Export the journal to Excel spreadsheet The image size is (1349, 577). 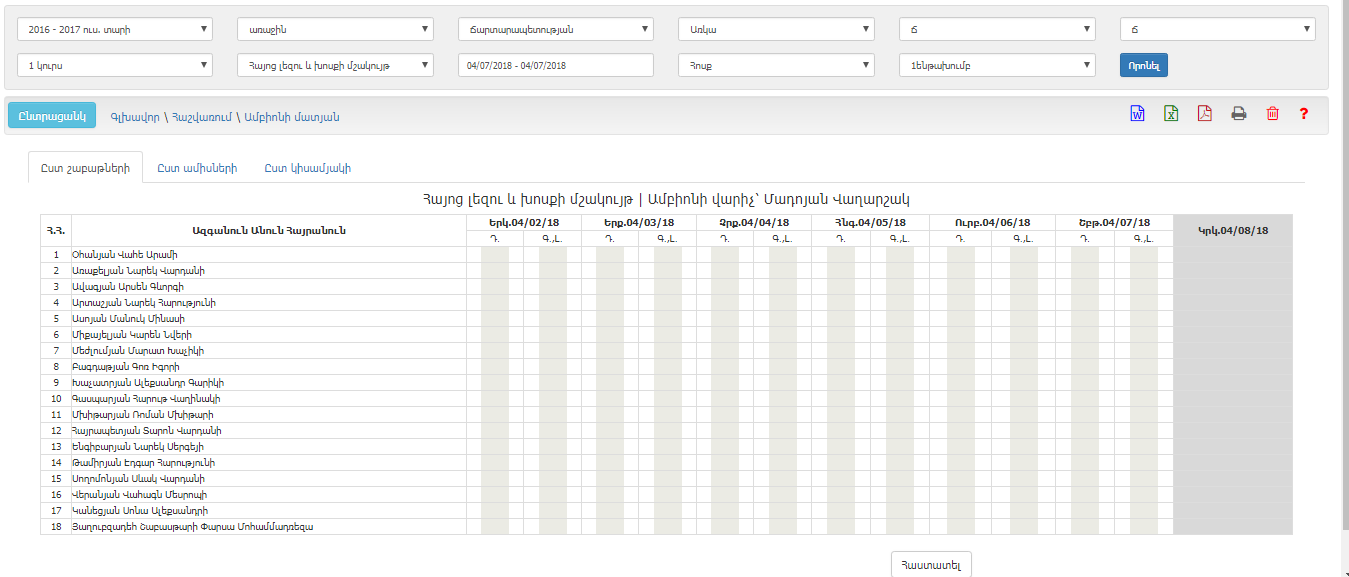pos(1171,114)
